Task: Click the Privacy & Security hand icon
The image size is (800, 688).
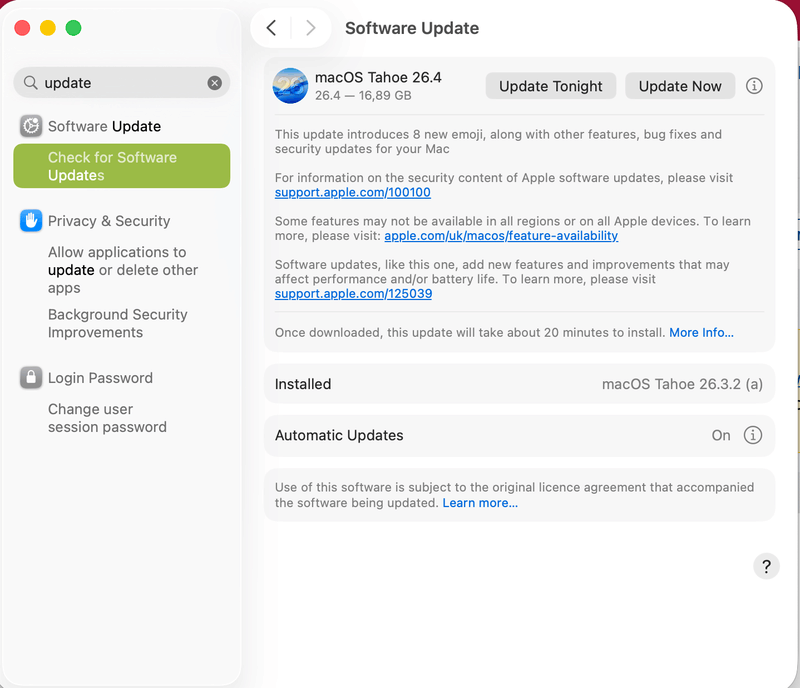Action: coord(31,221)
